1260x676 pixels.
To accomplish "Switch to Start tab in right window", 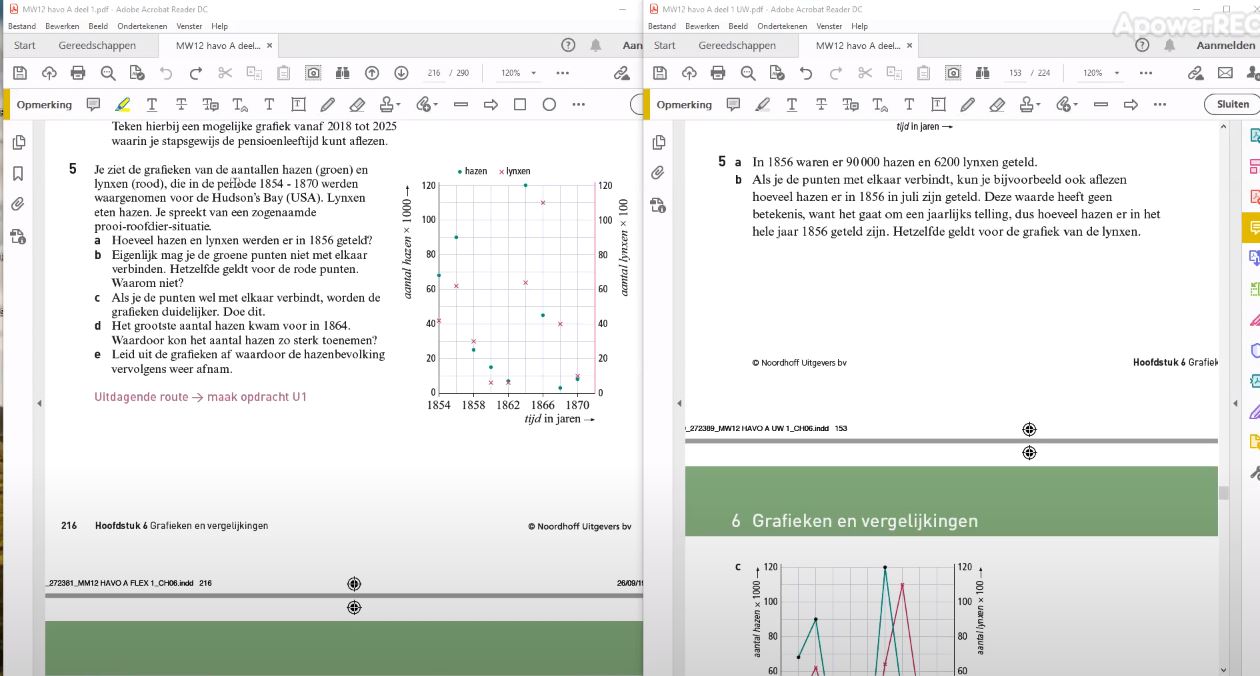I will tap(665, 45).
